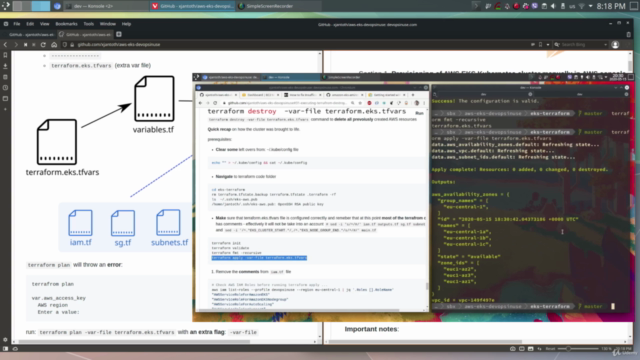
Task: Open the Downloads side panel
Action: tap(5, 66)
